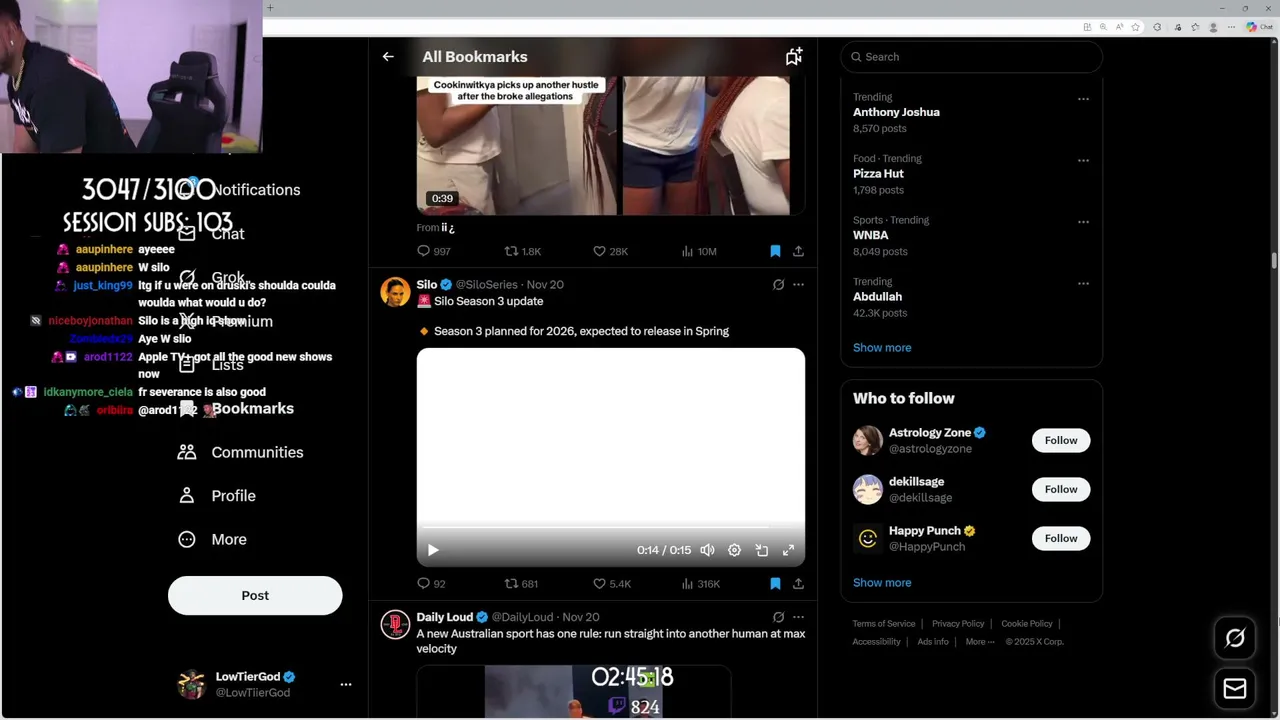Enter fullscreen on the Silo video
Screen dimensions: 1280x720
click(x=788, y=550)
